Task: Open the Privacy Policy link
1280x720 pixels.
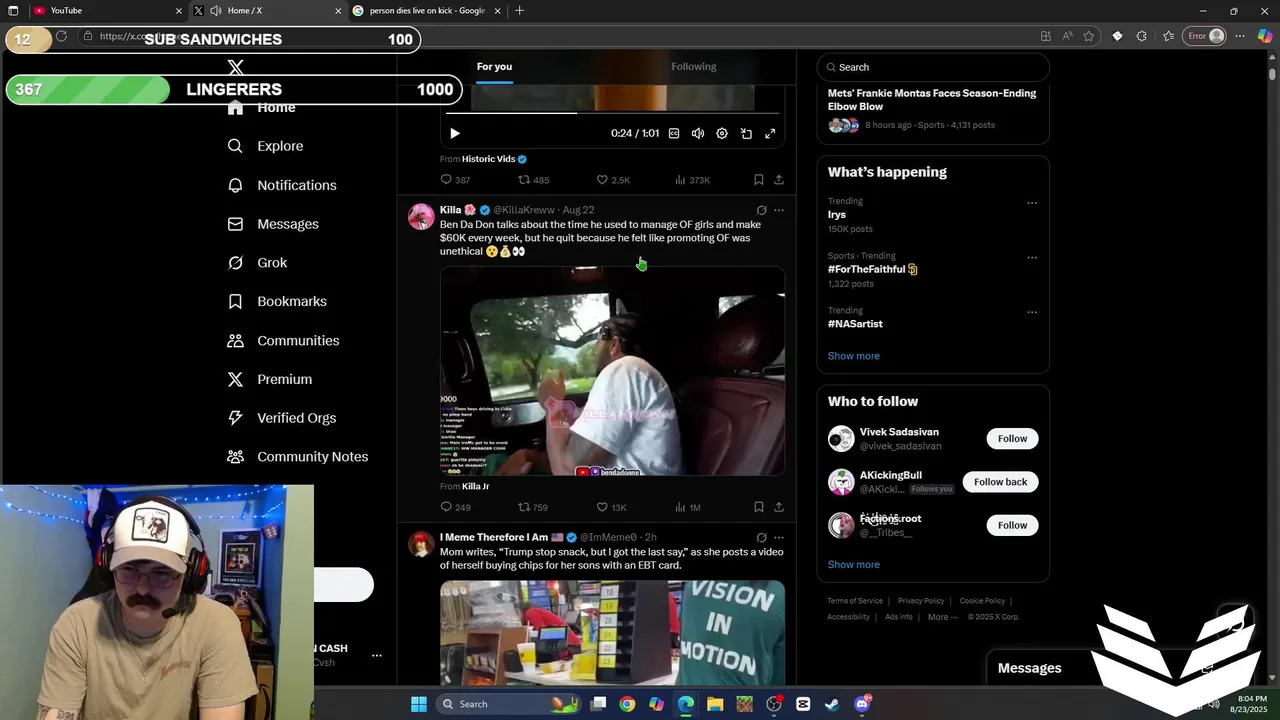Action: pyautogui.click(x=921, y=601)
